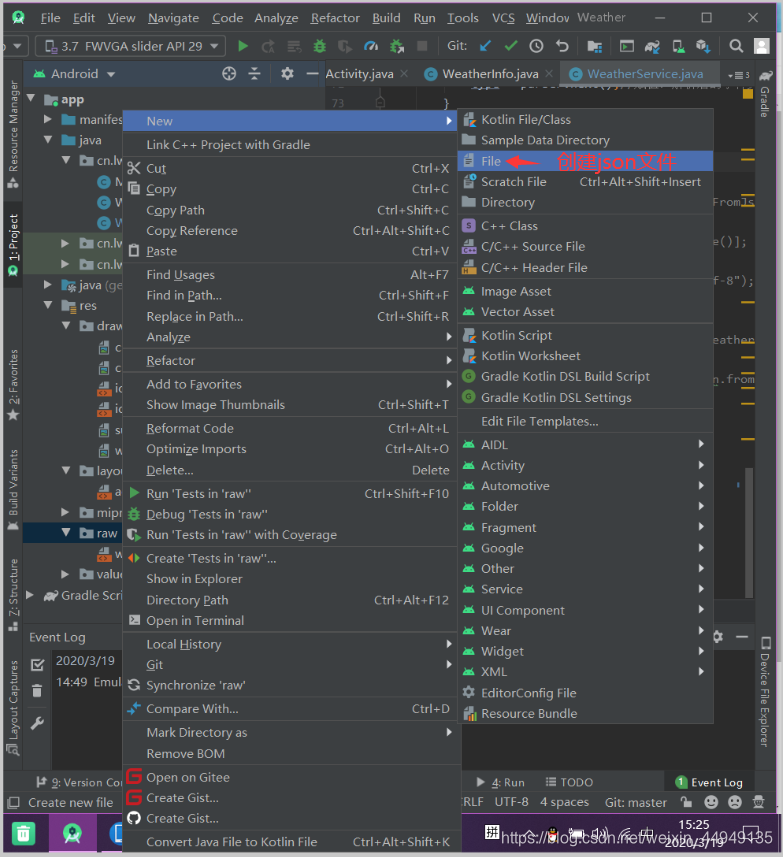Collapse all with the project panel icon

point(255,73)
